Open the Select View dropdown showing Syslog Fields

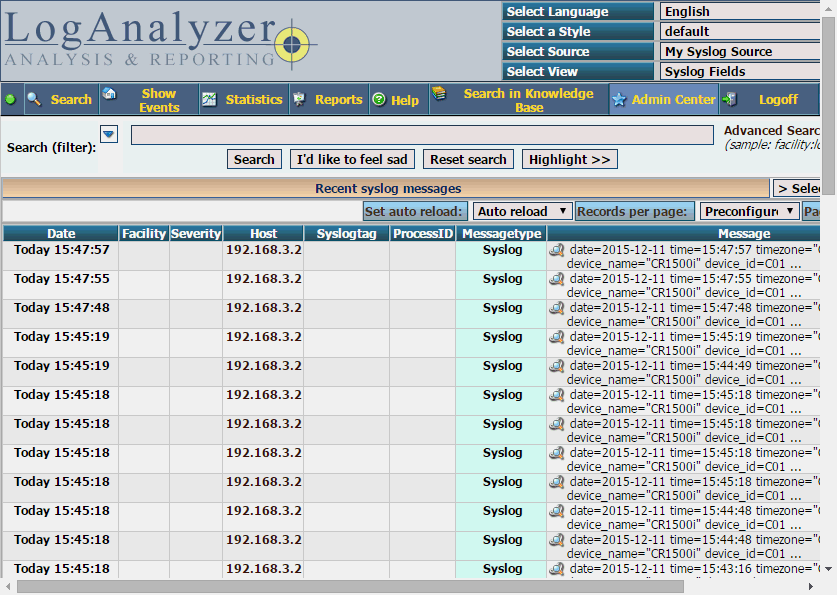point(740,72)
